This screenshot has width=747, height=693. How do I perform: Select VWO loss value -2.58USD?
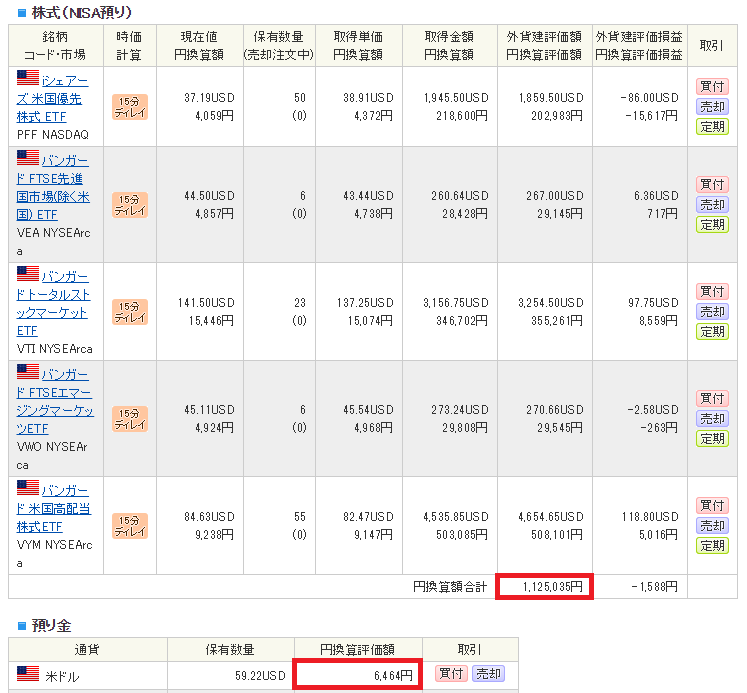click(x=653, y=410)
